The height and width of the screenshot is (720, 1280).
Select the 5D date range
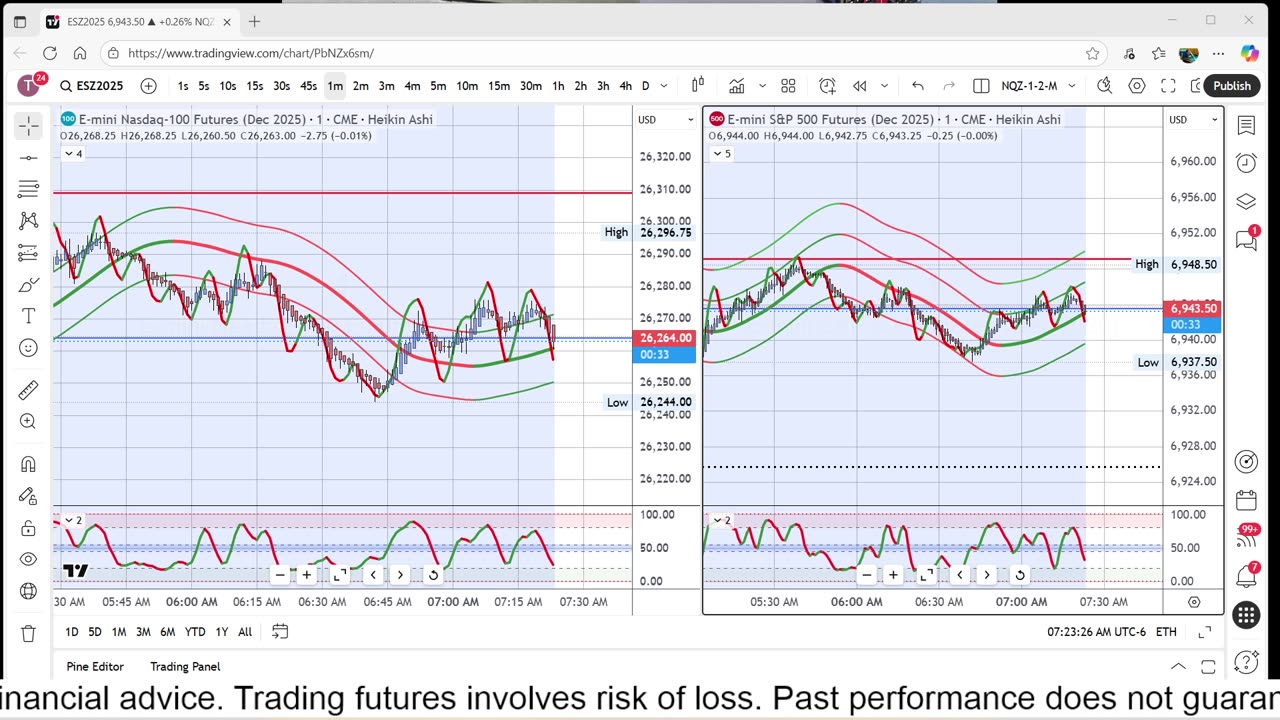click(x=95, y=632)
